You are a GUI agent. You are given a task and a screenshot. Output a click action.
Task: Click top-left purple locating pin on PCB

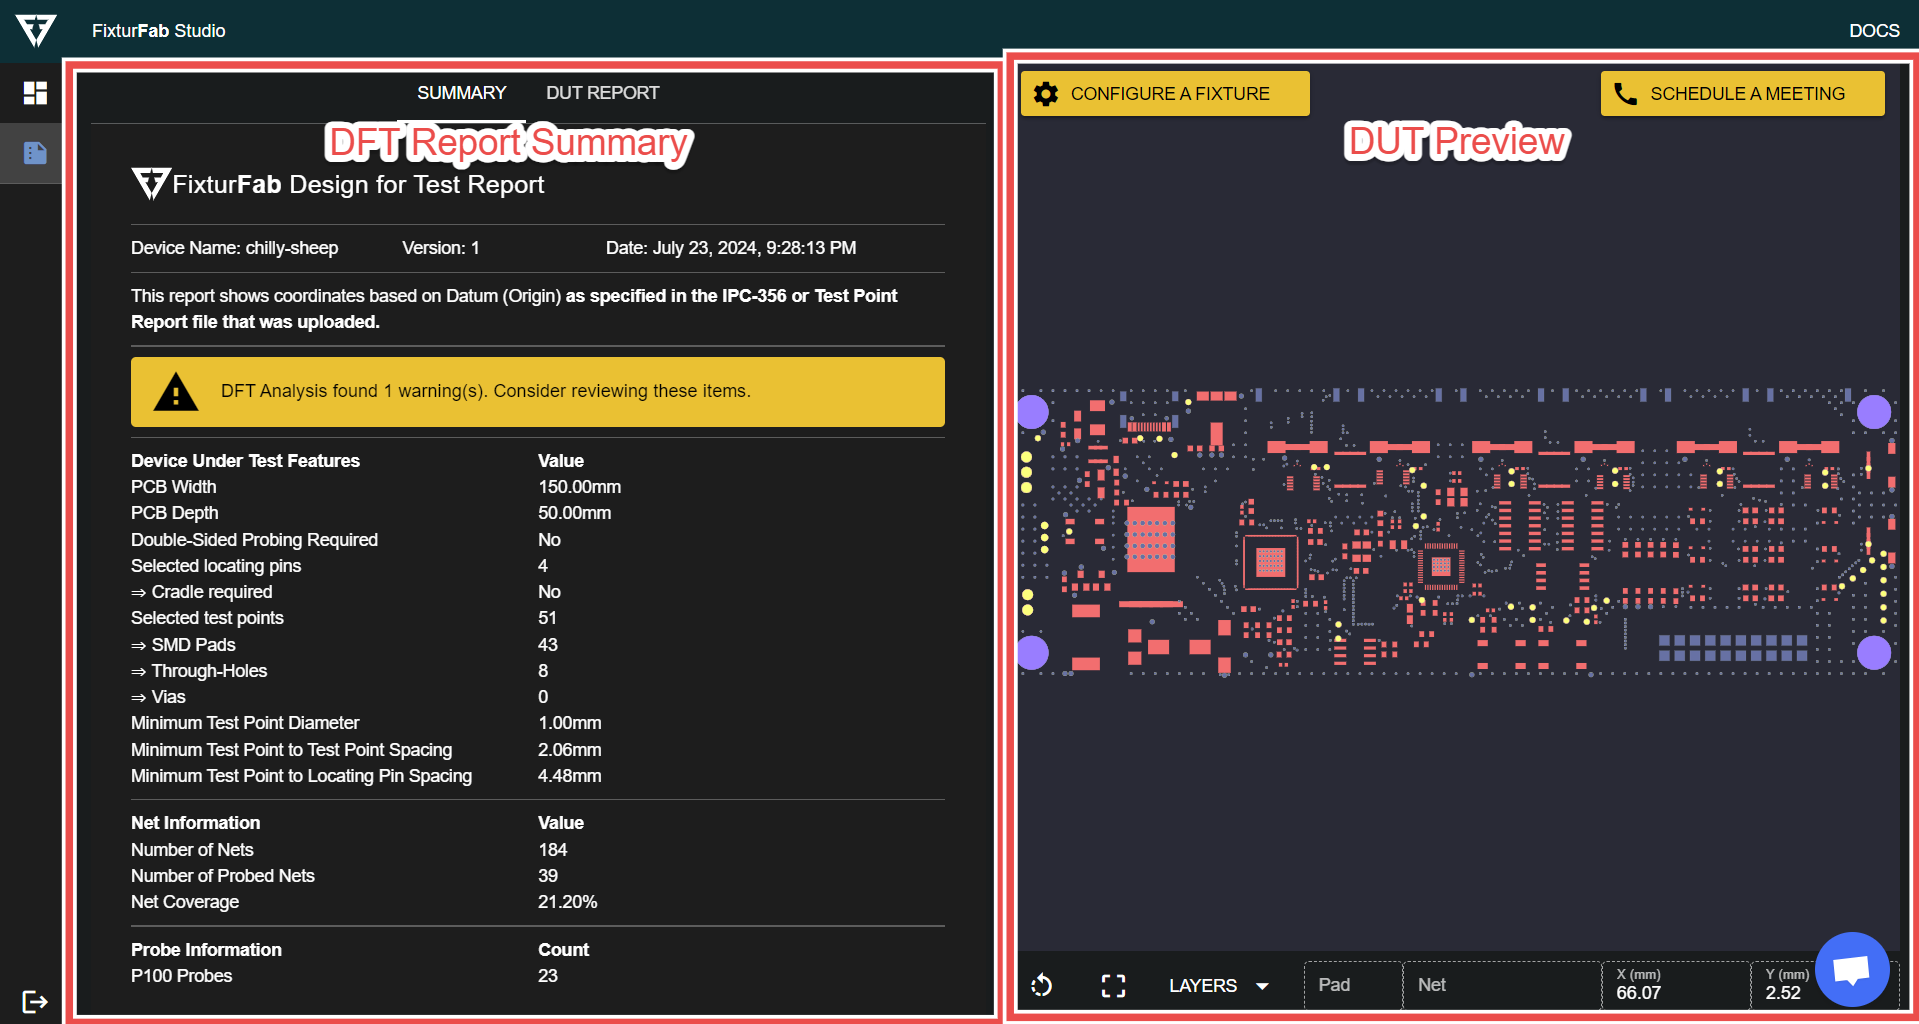[1032, 411]
